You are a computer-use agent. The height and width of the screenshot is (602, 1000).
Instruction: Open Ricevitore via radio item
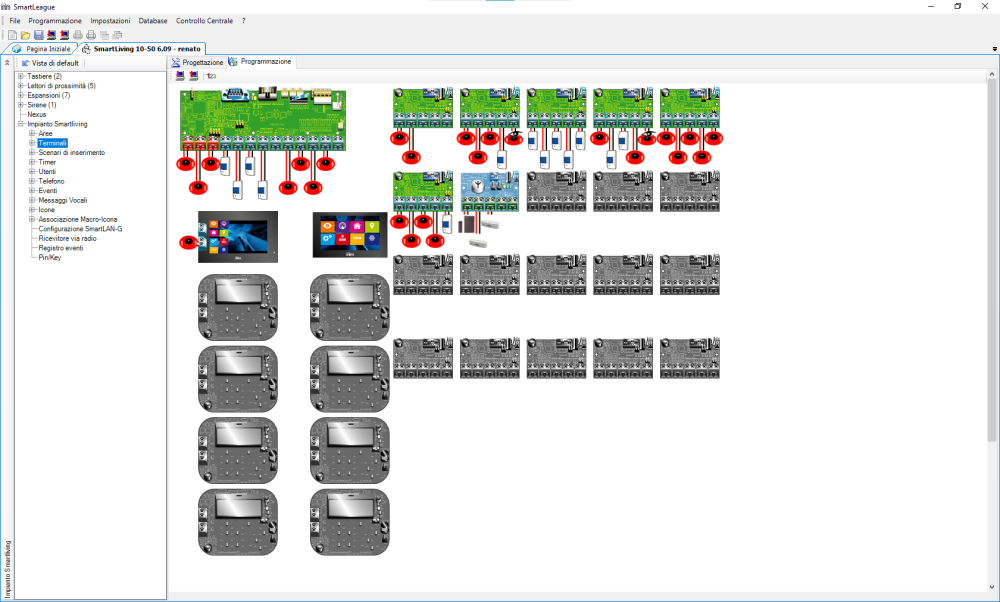[68, 239]
